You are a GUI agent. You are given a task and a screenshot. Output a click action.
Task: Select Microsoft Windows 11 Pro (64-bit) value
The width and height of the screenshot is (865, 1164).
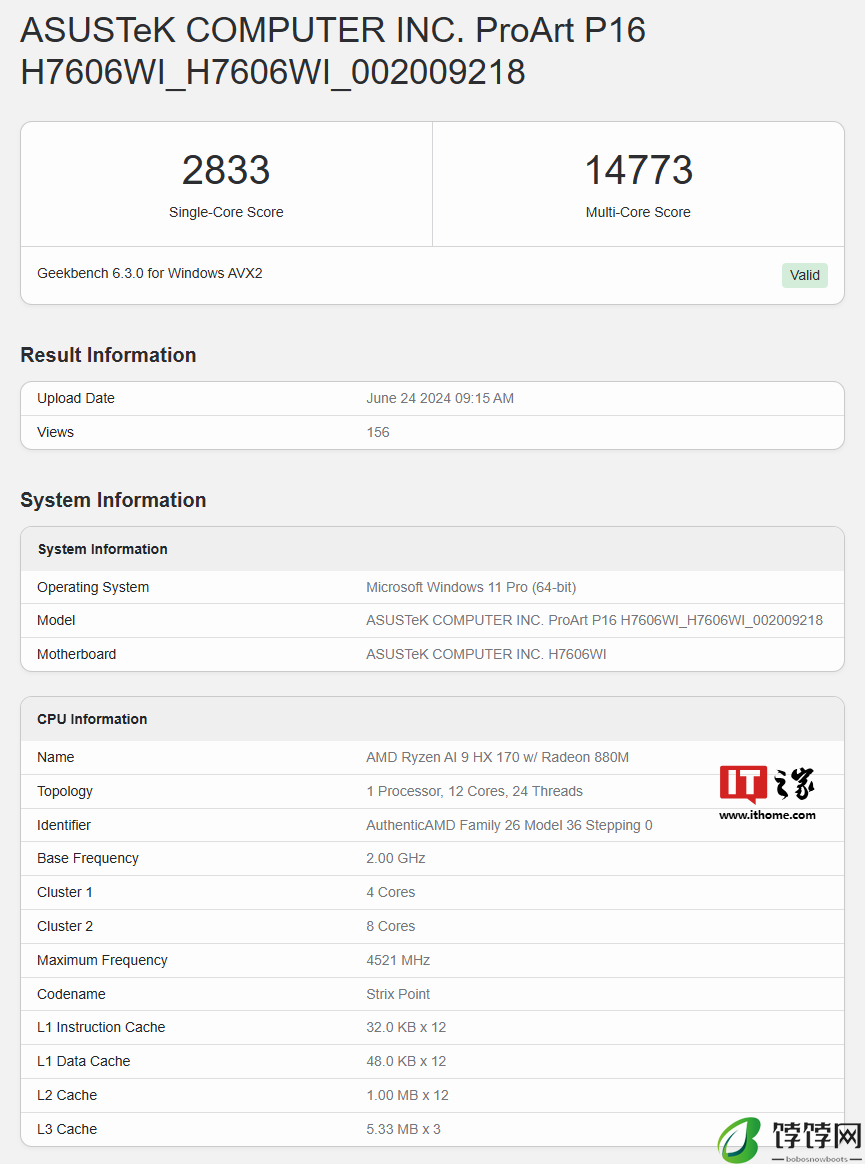coord(471,587)
